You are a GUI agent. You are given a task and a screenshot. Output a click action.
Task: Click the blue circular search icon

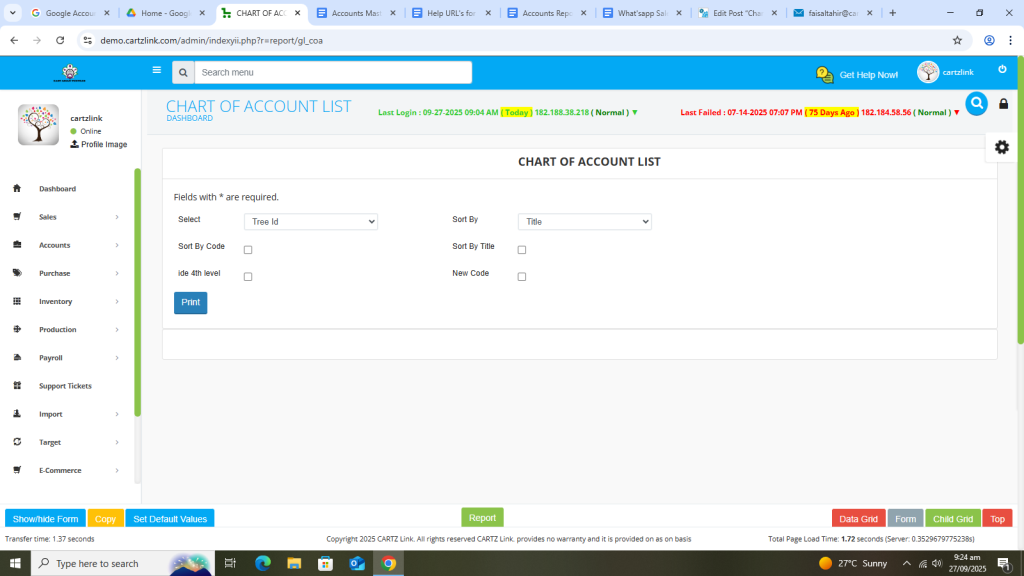[976, 103]
